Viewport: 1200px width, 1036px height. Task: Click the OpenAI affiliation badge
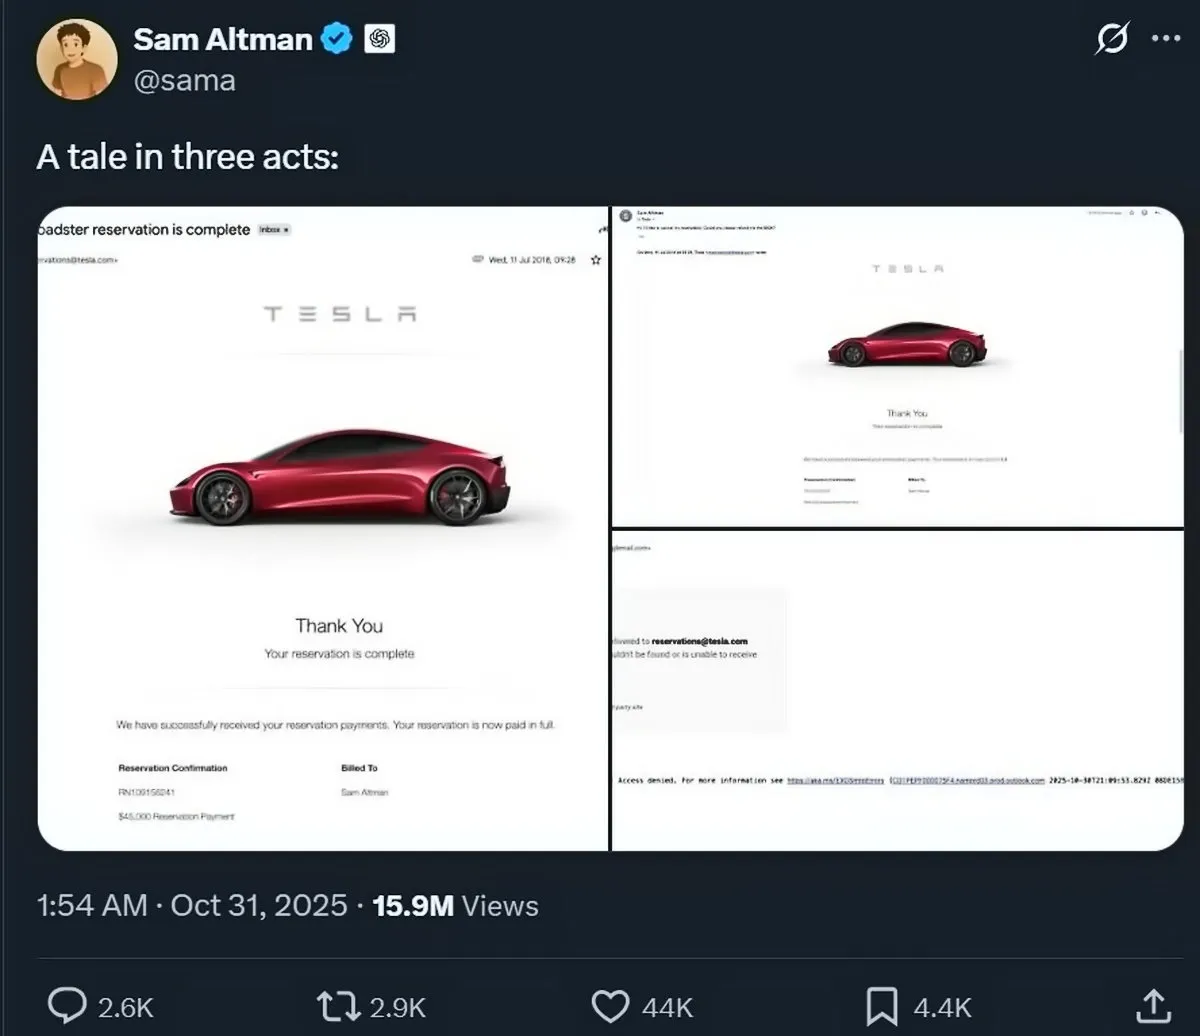(380, 39)
